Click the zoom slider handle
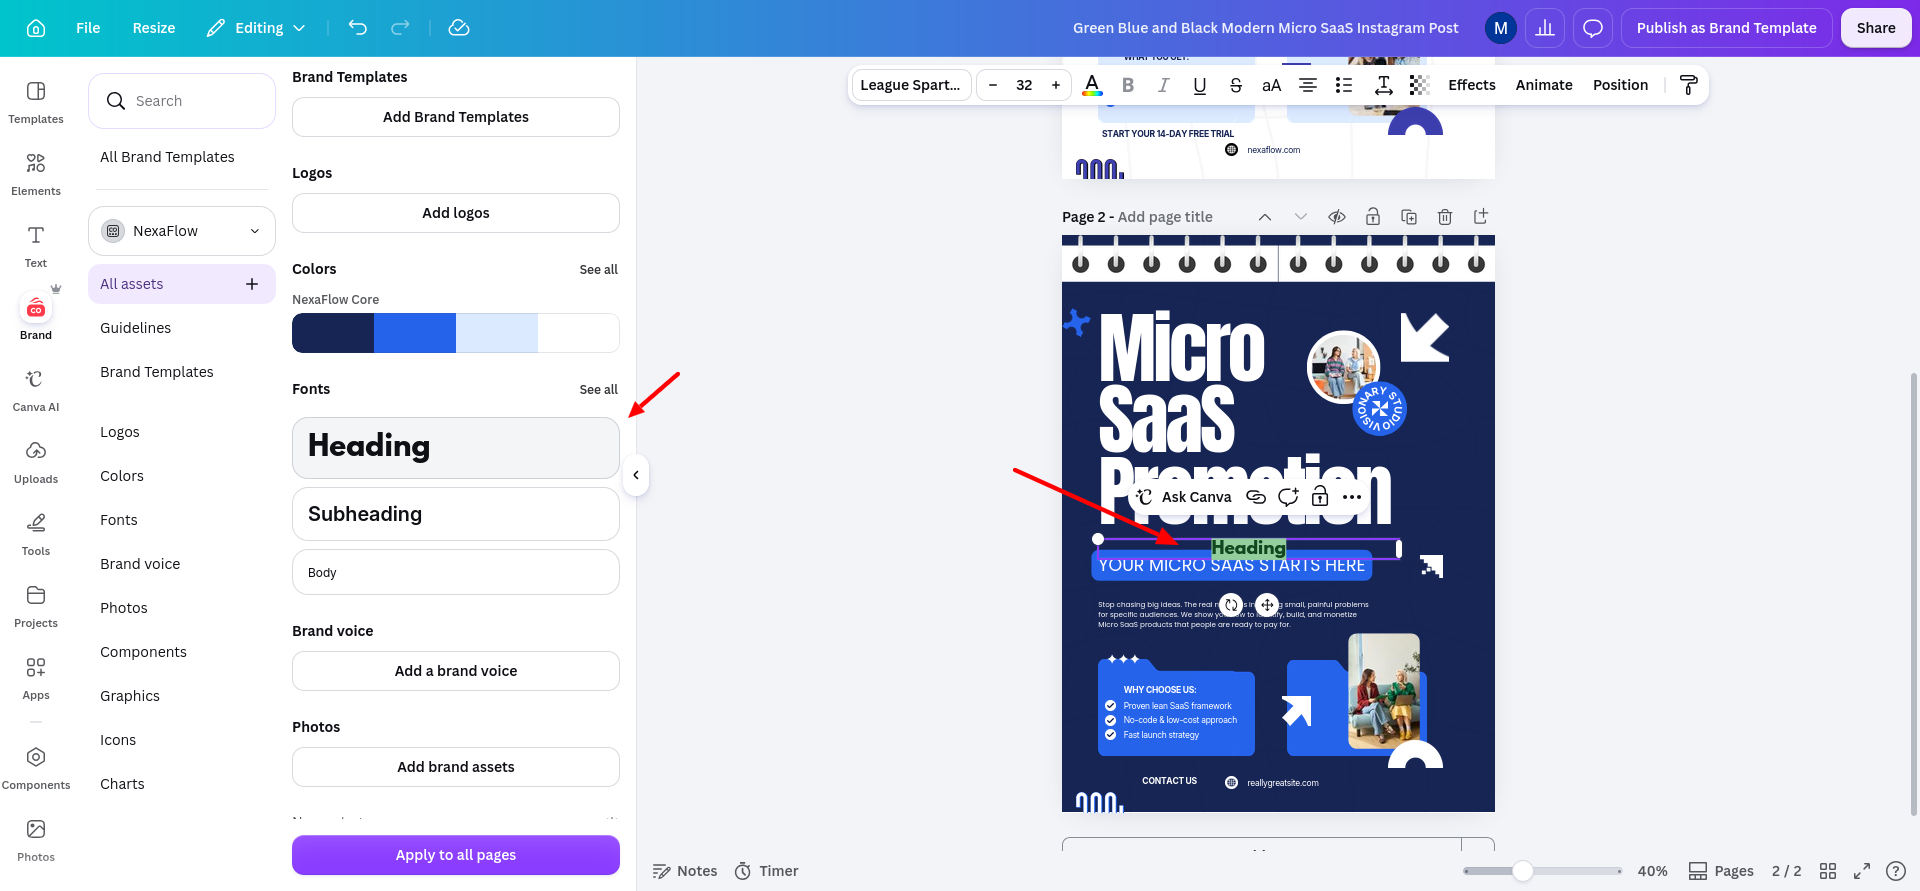 pos(1522,871)
